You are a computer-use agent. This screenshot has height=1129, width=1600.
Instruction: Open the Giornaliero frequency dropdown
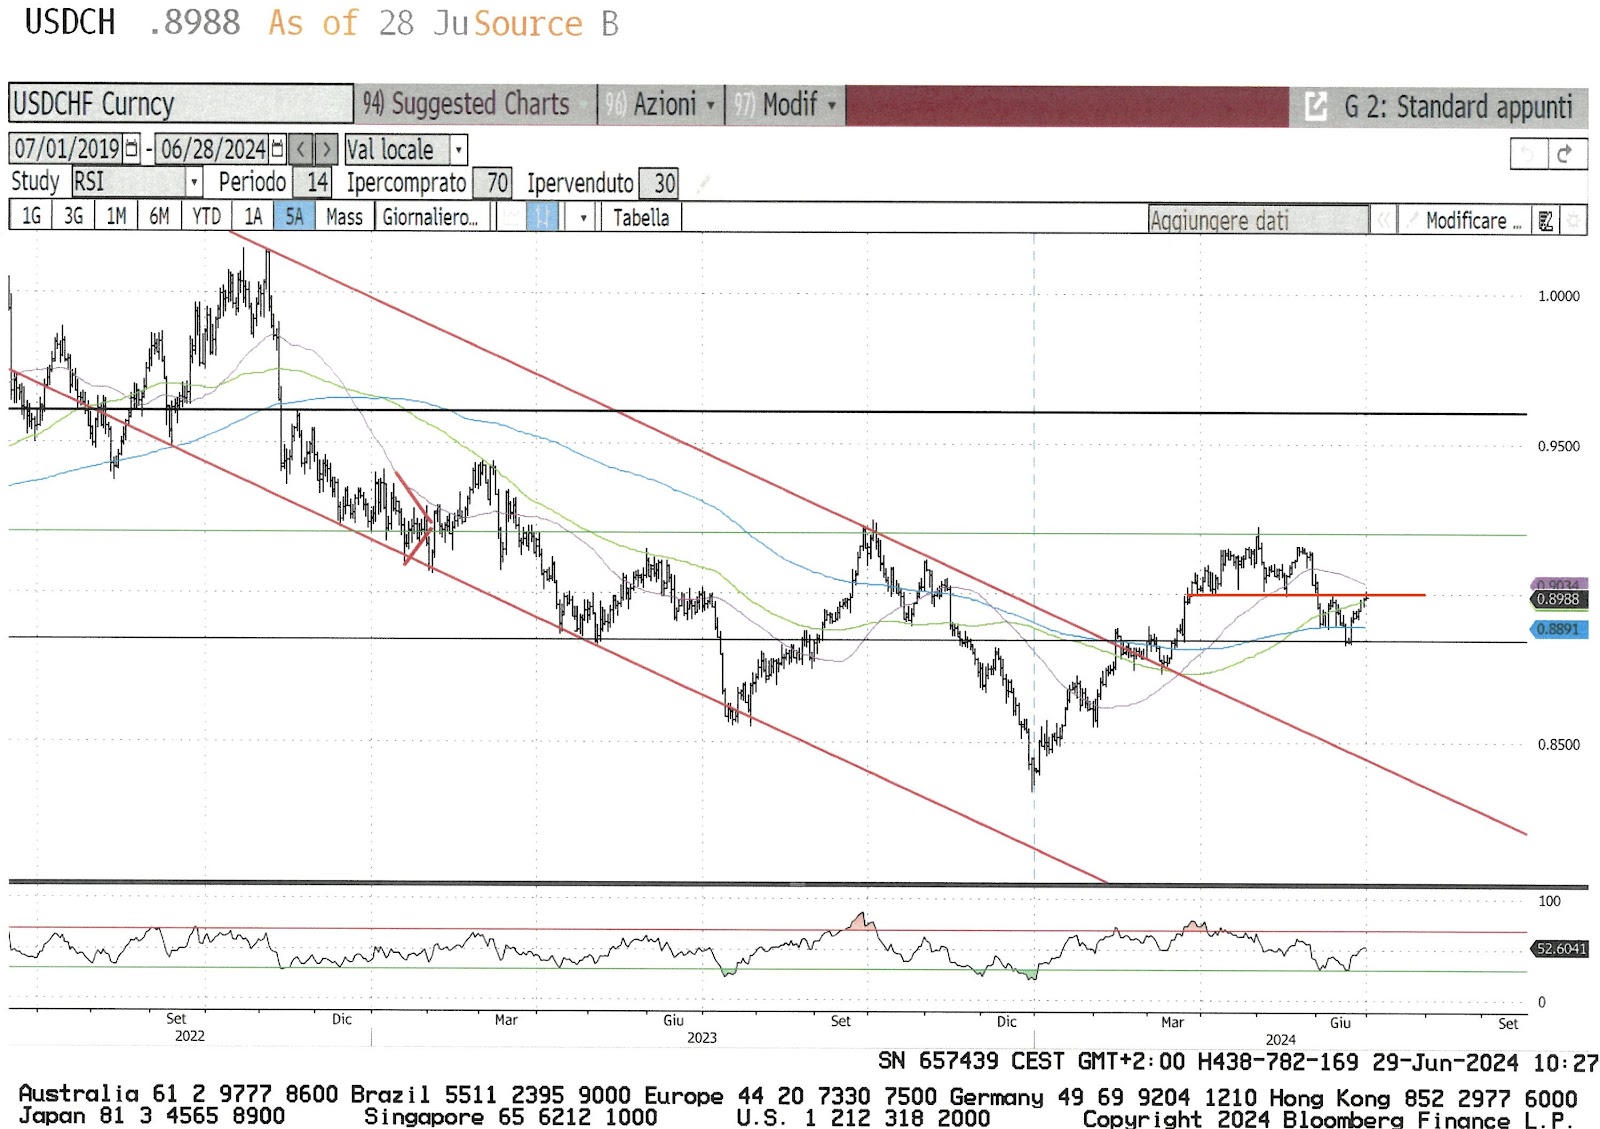(434, 217)
